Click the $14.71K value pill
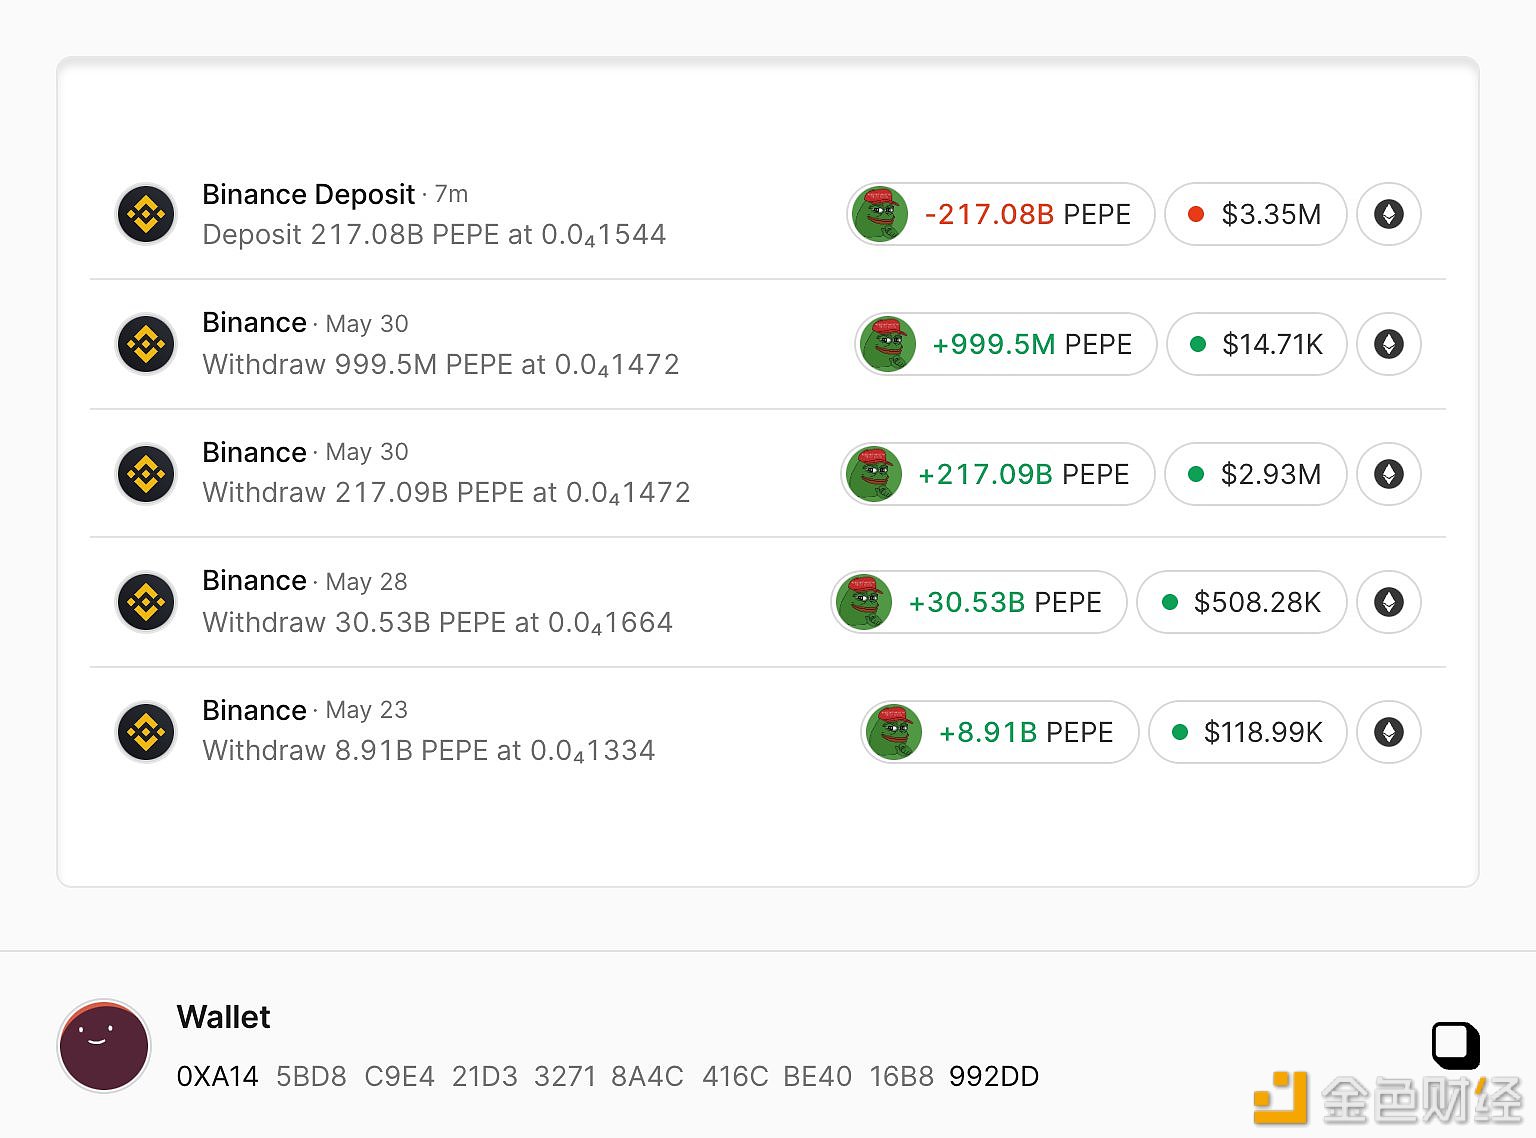Viewport: 1536px width, 1138px height. [1257, 344]
